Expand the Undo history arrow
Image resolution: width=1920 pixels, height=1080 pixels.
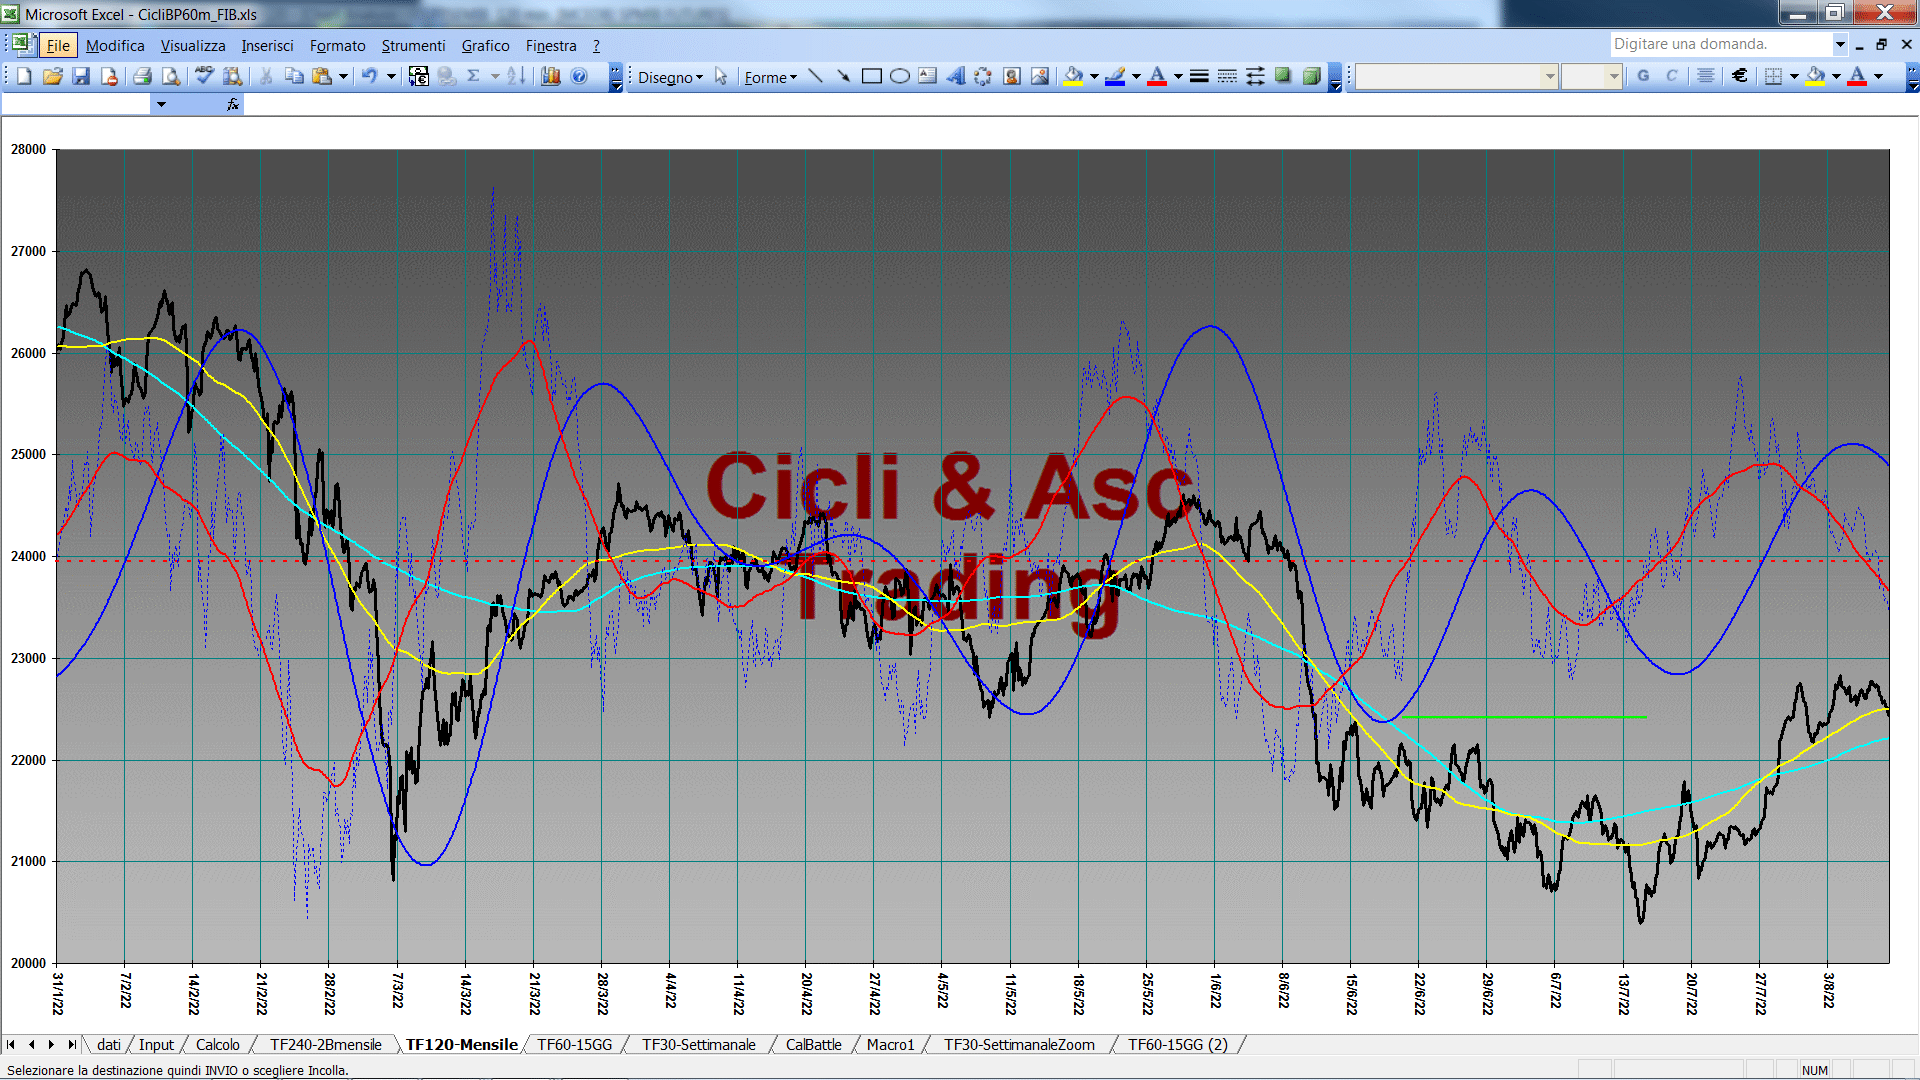391,76
